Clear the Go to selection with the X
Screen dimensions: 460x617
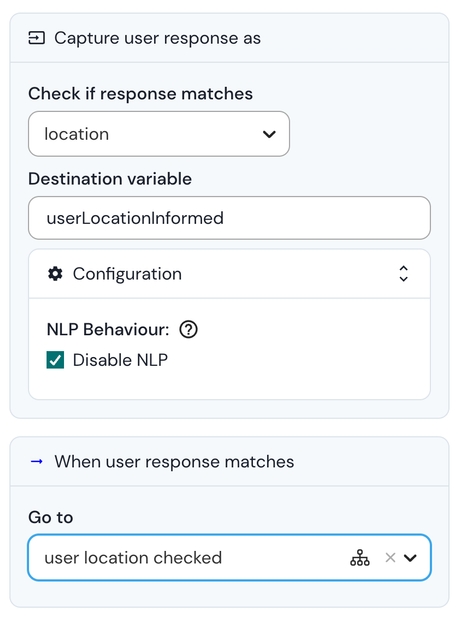tap(390, 558)
